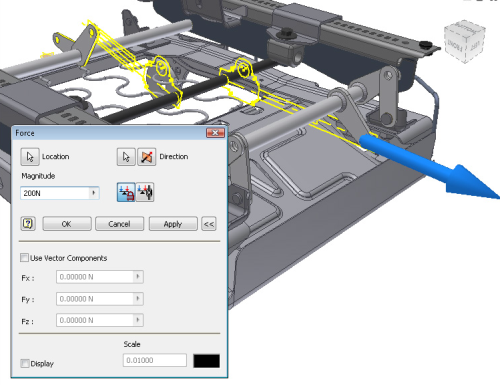Confirm the force with OK
500x385 pixels.
[67, 224]
